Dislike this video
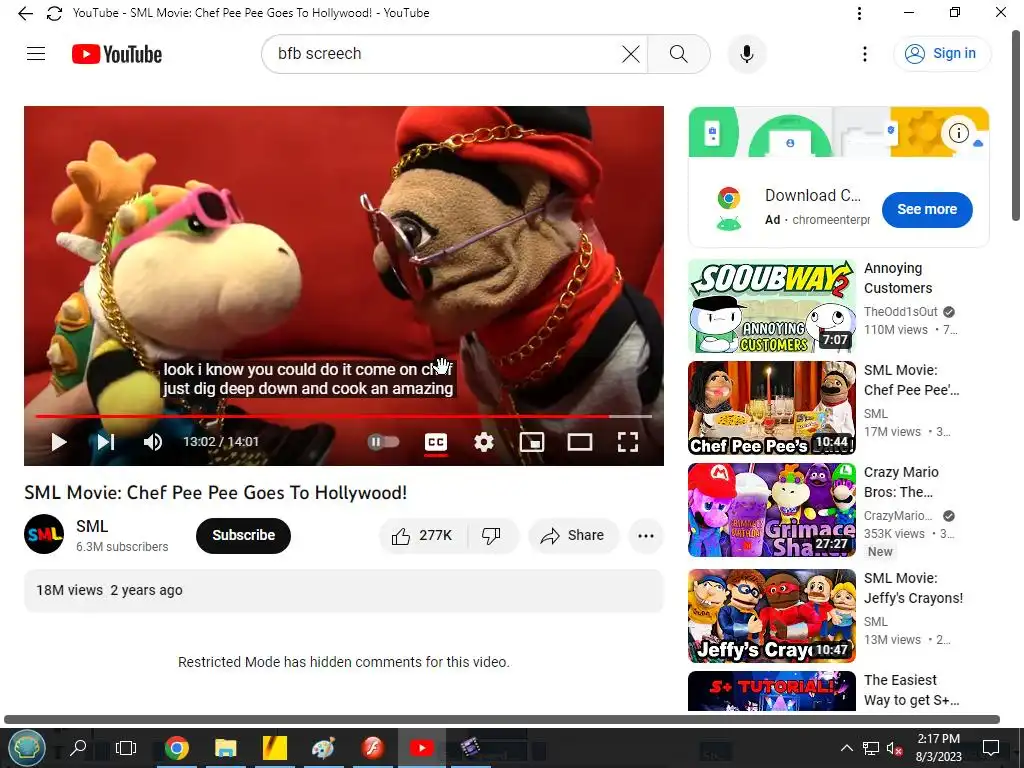The image size is (1024, 768). pos(491,536)
